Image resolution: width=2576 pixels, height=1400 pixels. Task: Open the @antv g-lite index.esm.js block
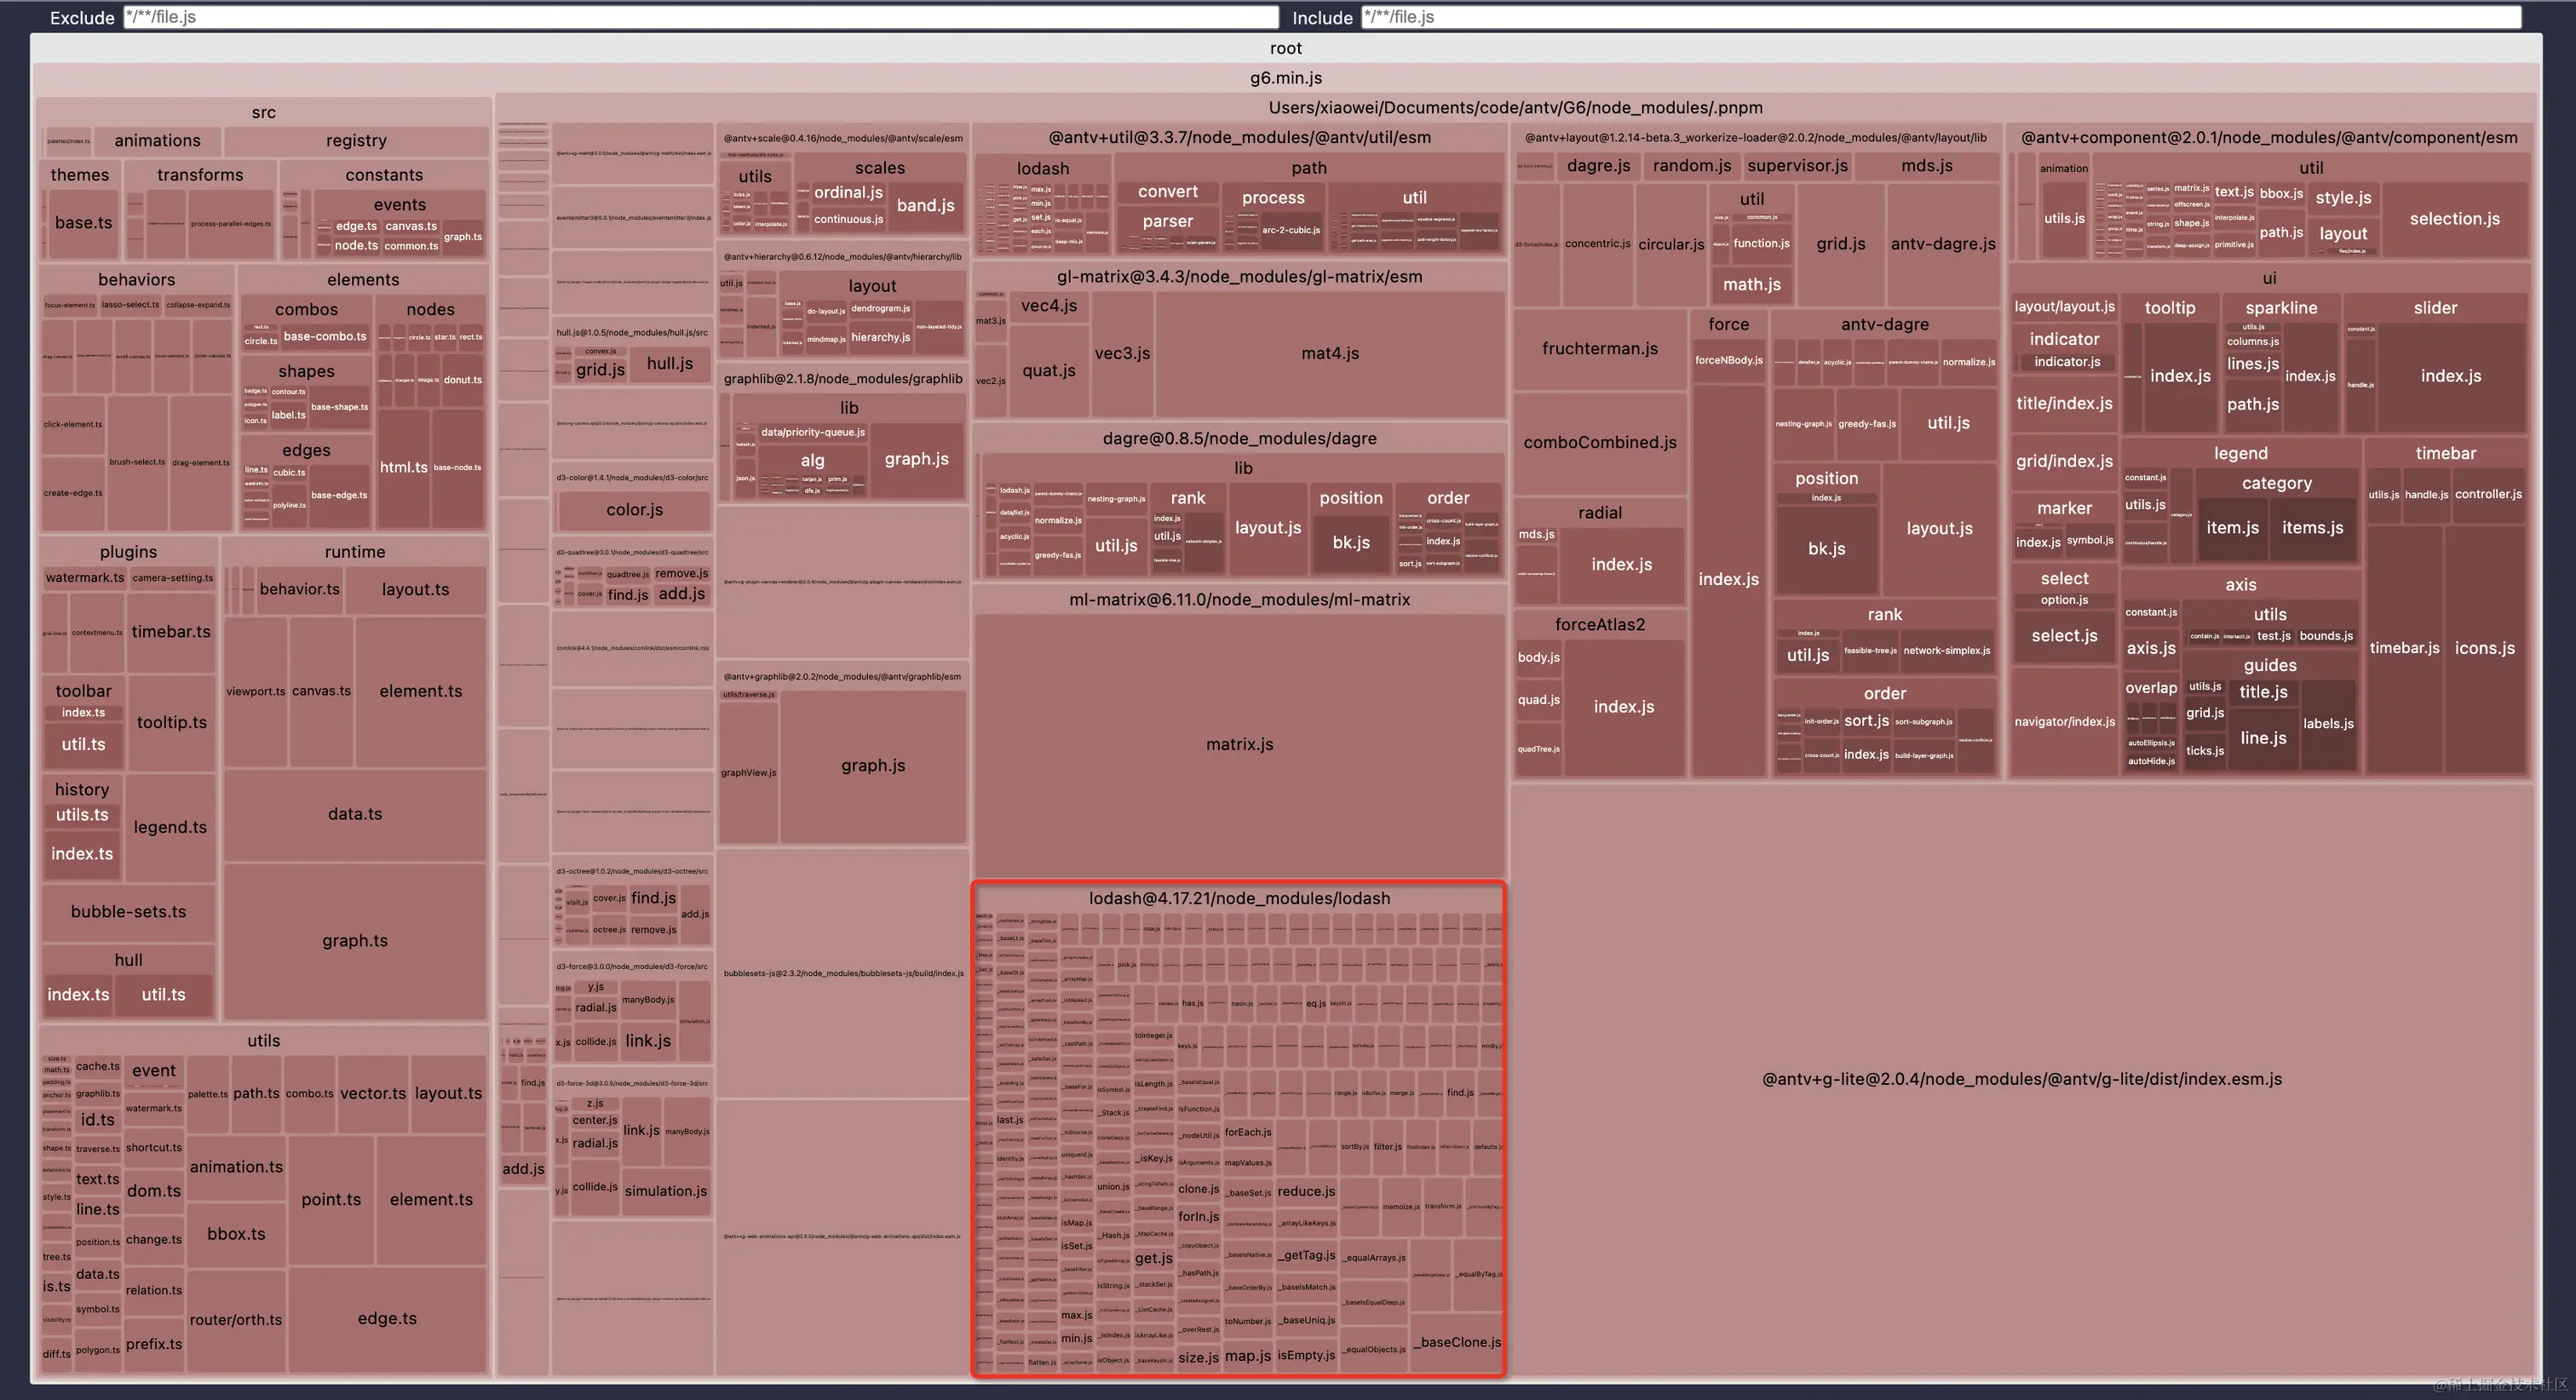(2021, 1079)
